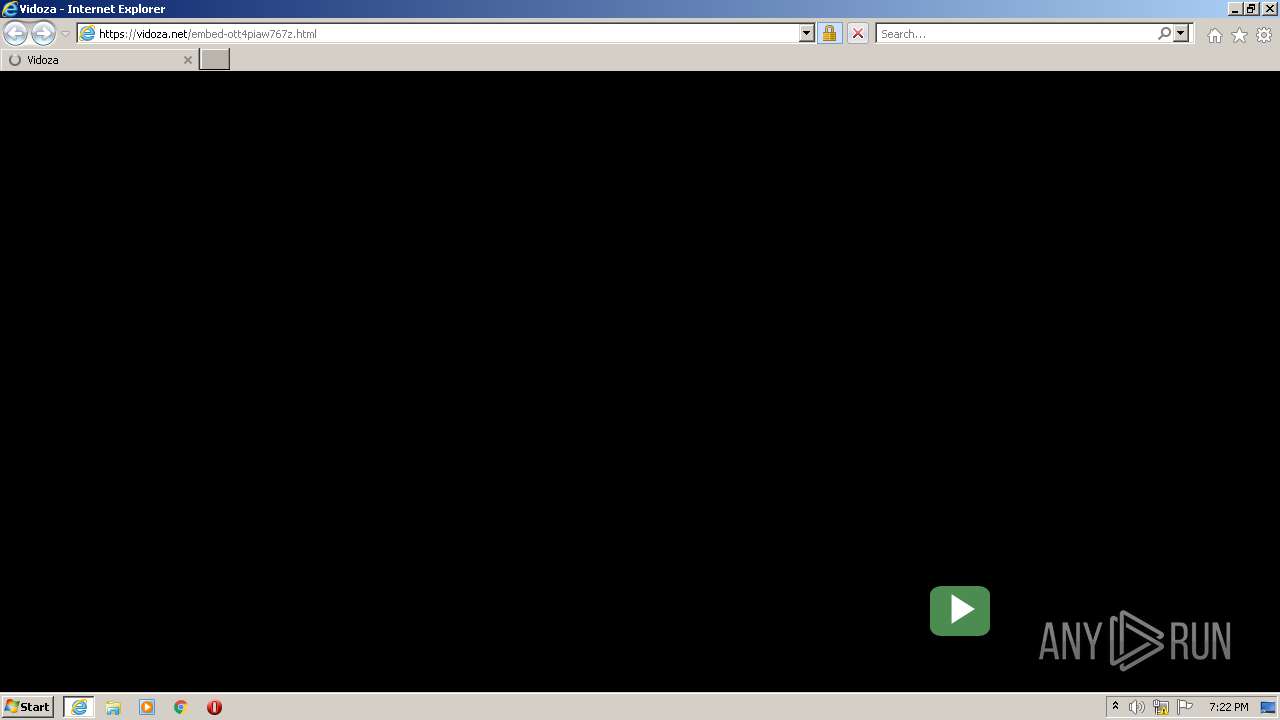The height and width of the screenshot is (720, 1280).
Task: Launch Google Chrome from taskbar
Action: tap(181, 707)
